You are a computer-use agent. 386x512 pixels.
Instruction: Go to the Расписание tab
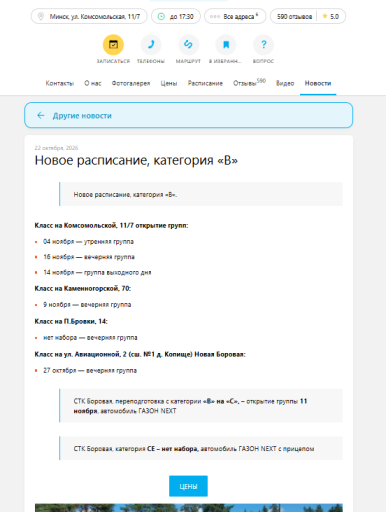(205, 83)
